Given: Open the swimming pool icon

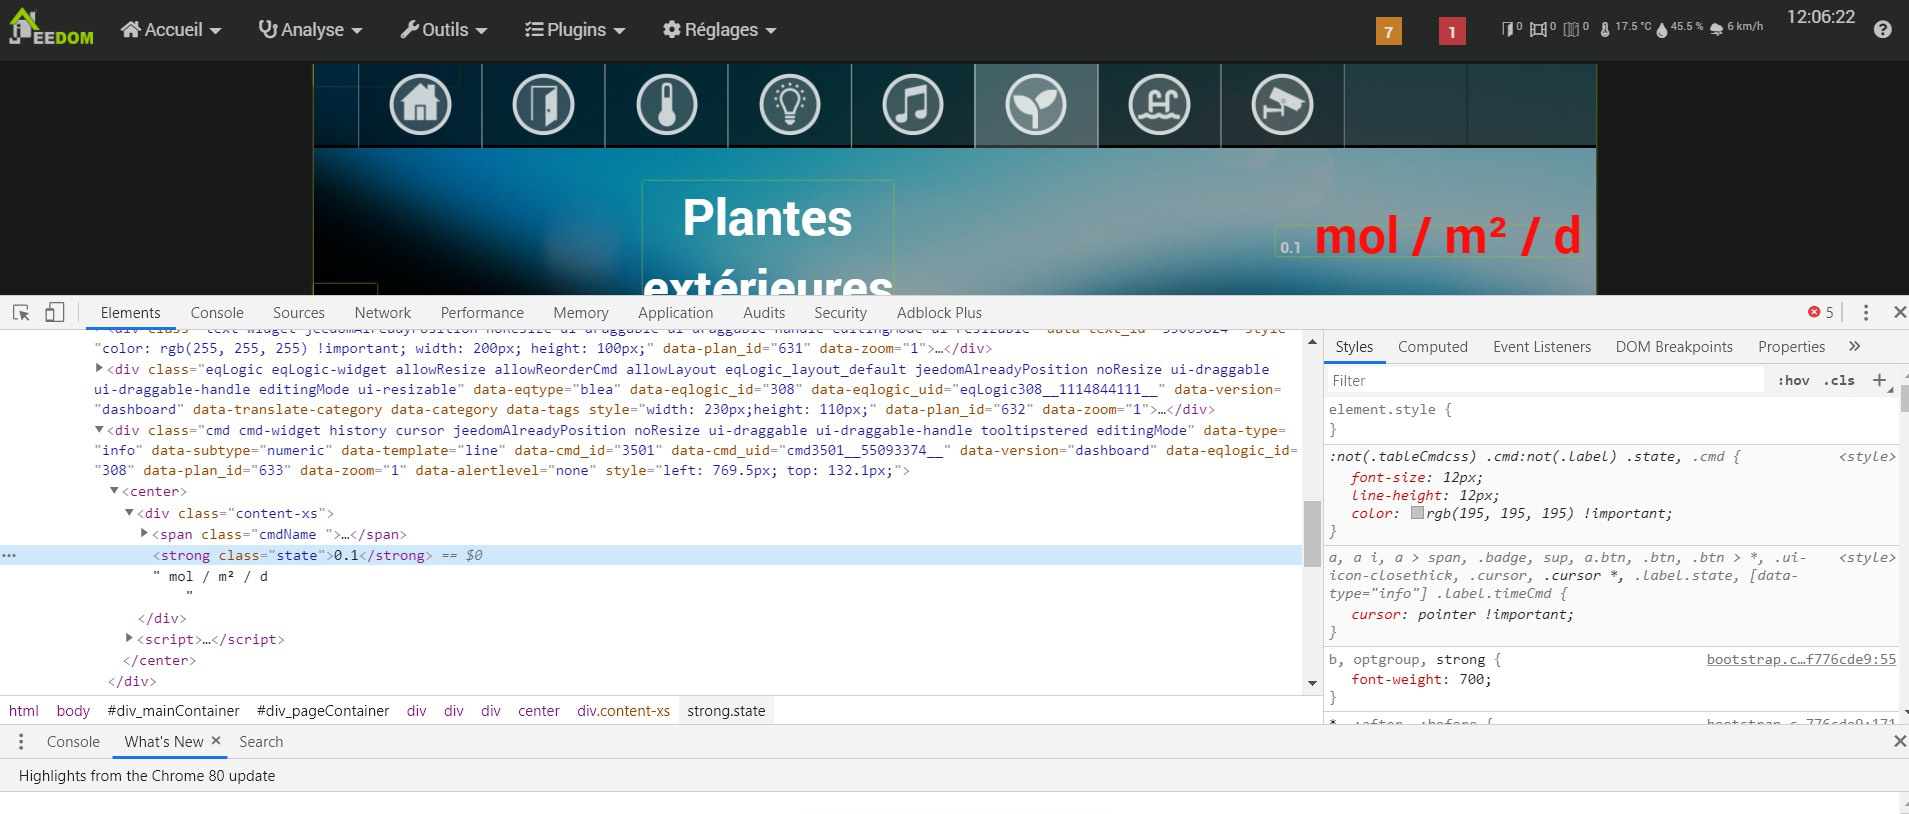Looking at the screenshot, I should point(1159,104).
